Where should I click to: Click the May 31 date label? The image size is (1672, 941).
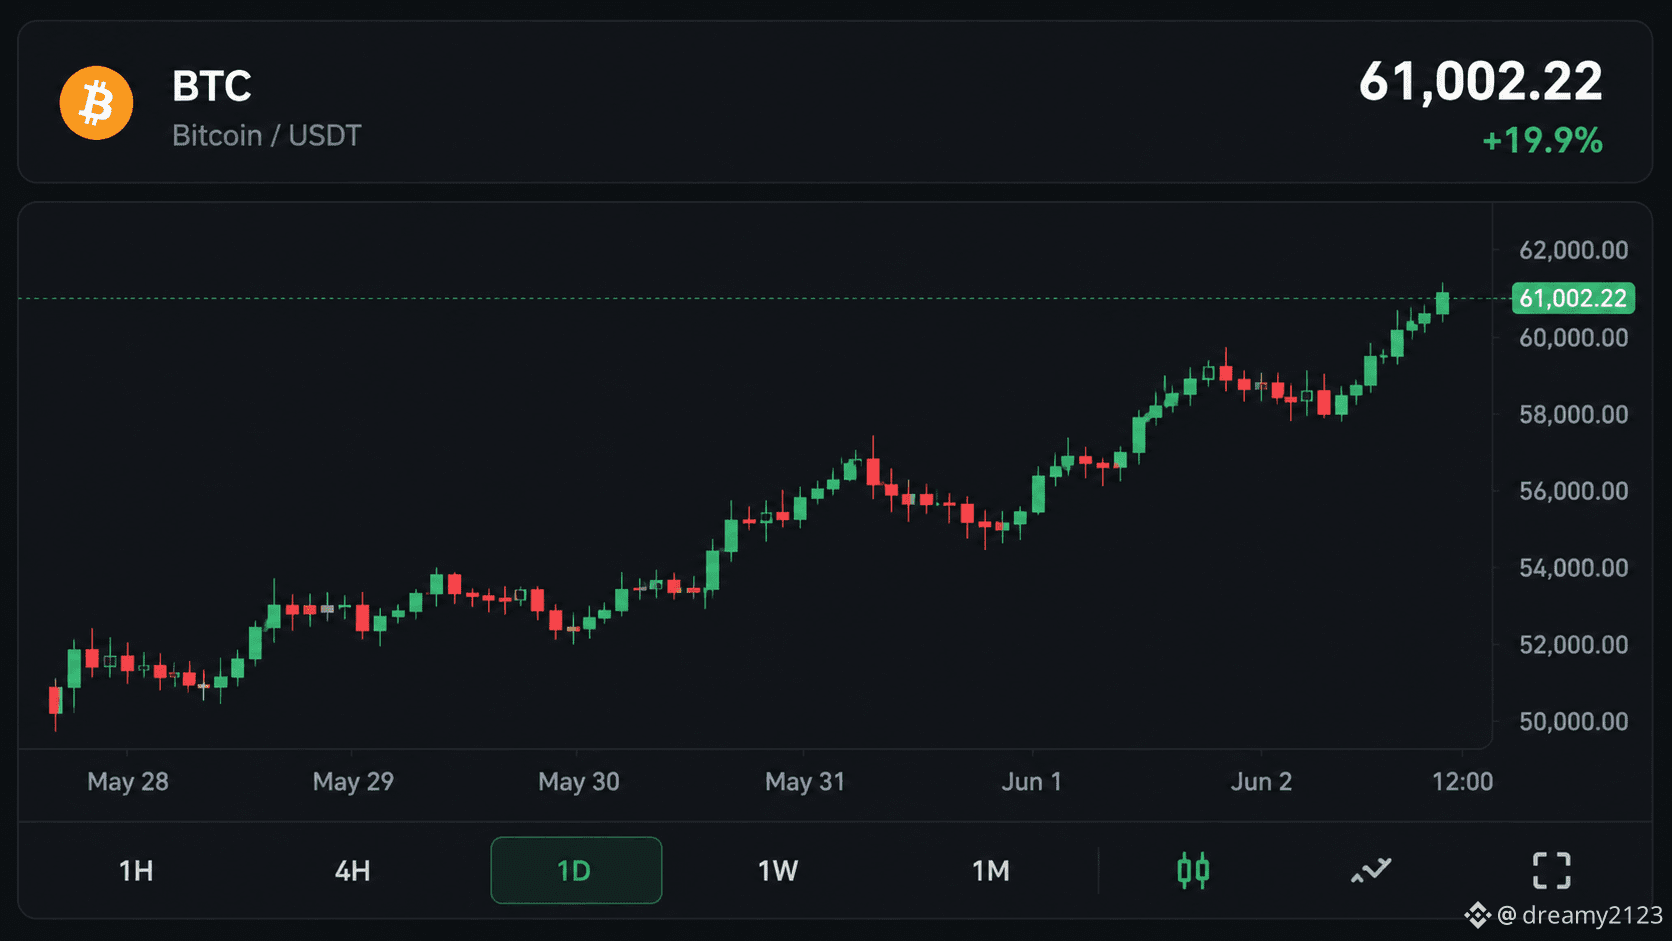[805, 781]
